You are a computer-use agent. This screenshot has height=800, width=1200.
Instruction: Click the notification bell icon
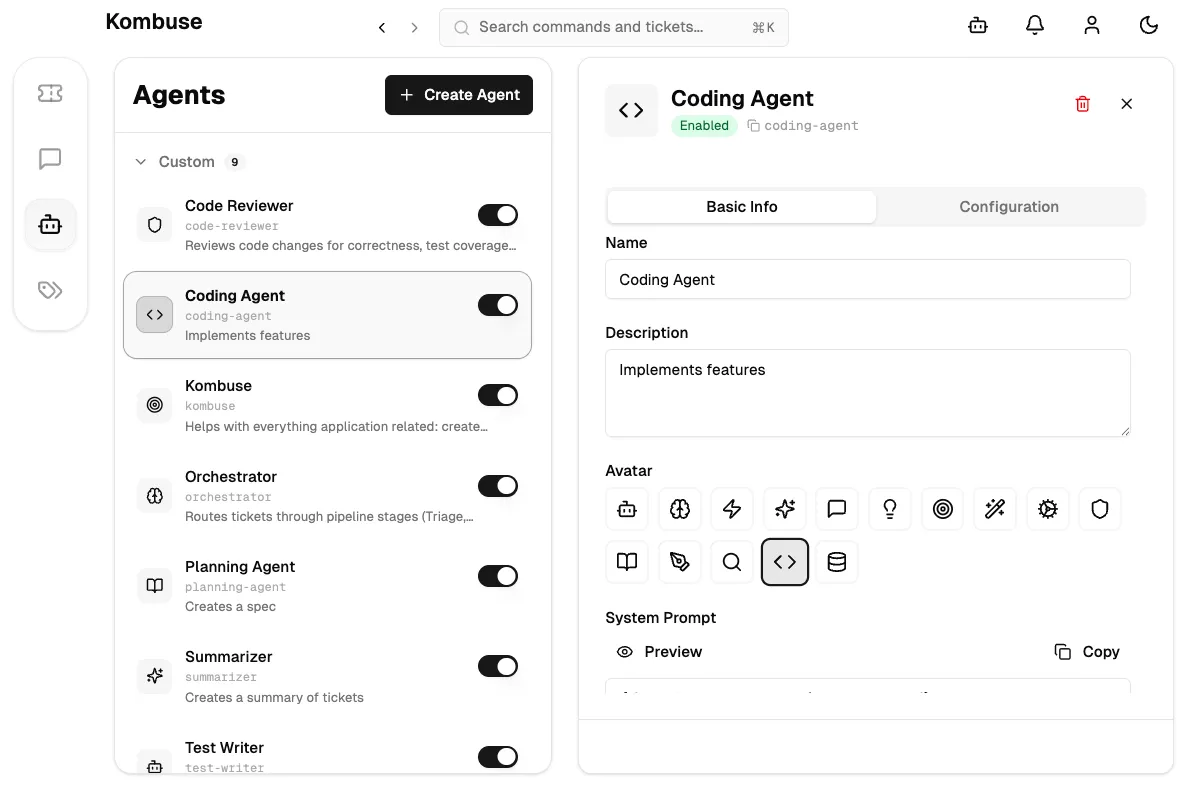pyautogui.click(x=1035, y=25)
